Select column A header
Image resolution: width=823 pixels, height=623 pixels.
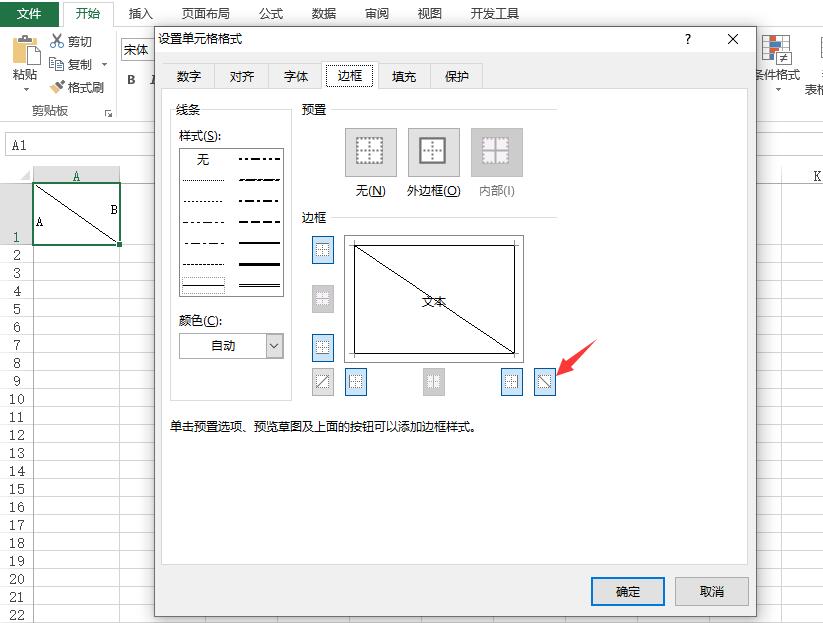coord(77,176)
